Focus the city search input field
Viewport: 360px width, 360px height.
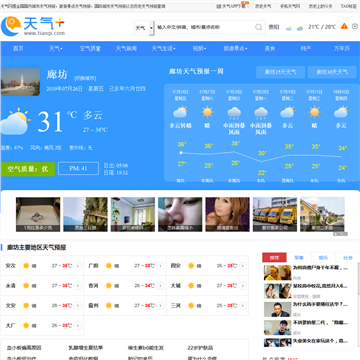[205, 27]
